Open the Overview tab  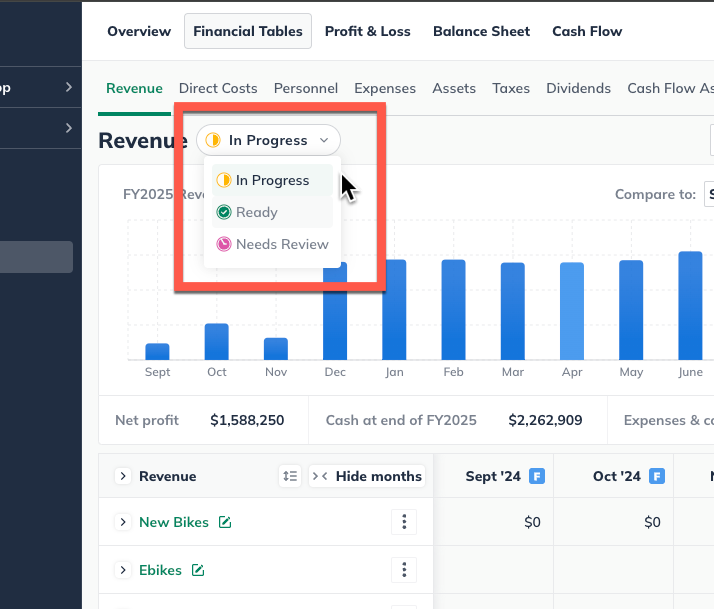tap(139, 31)
